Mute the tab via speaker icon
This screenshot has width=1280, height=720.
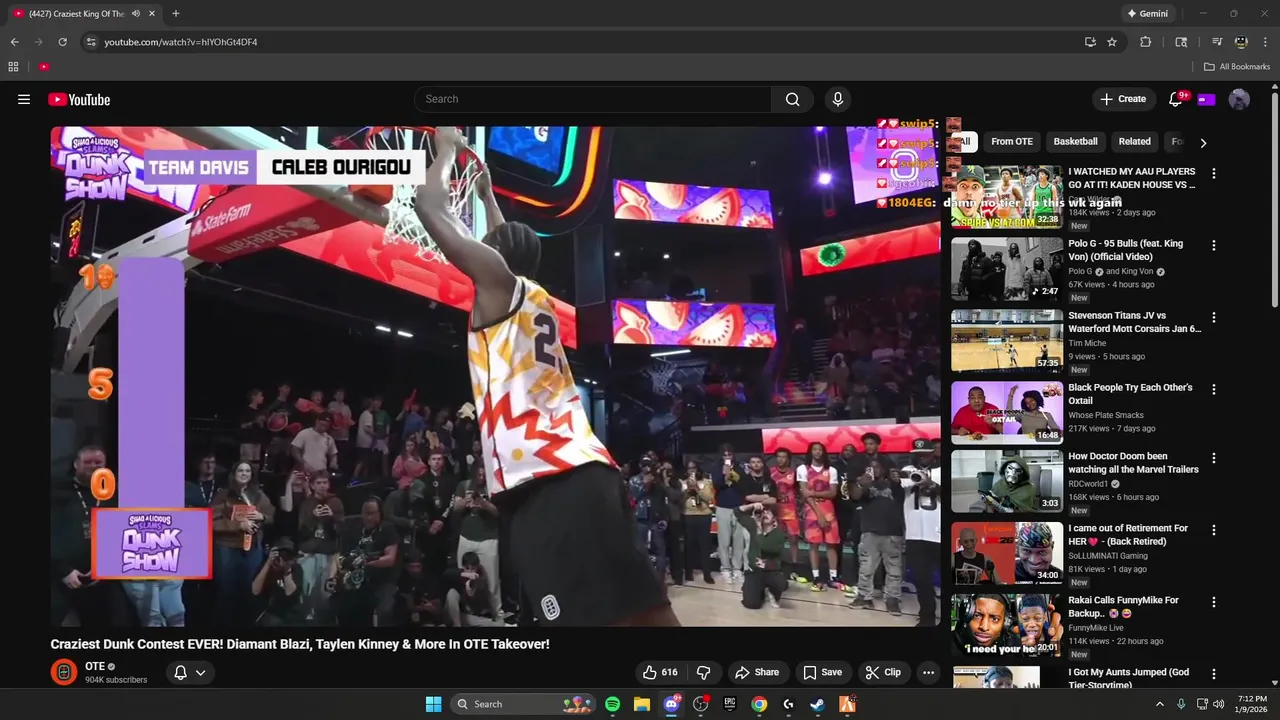click(x=135, y=14)
